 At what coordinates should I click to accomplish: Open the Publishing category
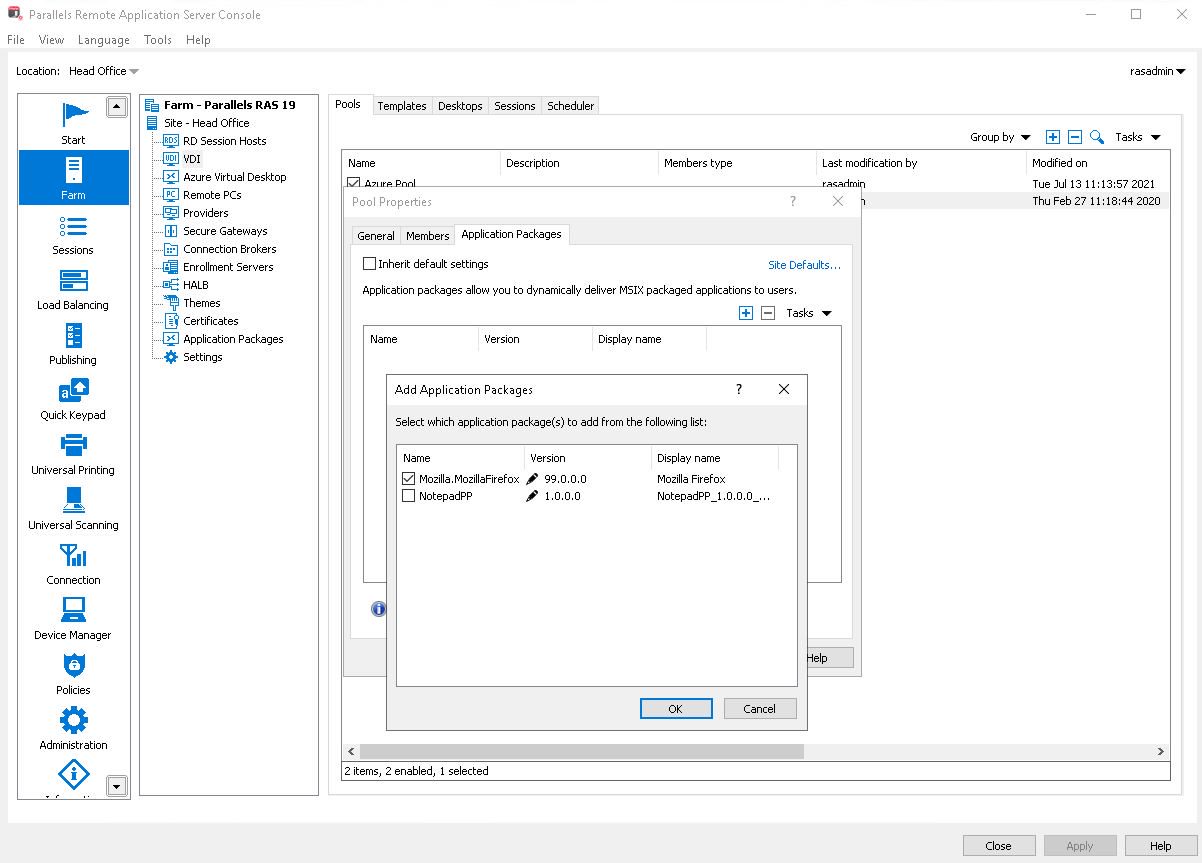(x=73, y=343)
